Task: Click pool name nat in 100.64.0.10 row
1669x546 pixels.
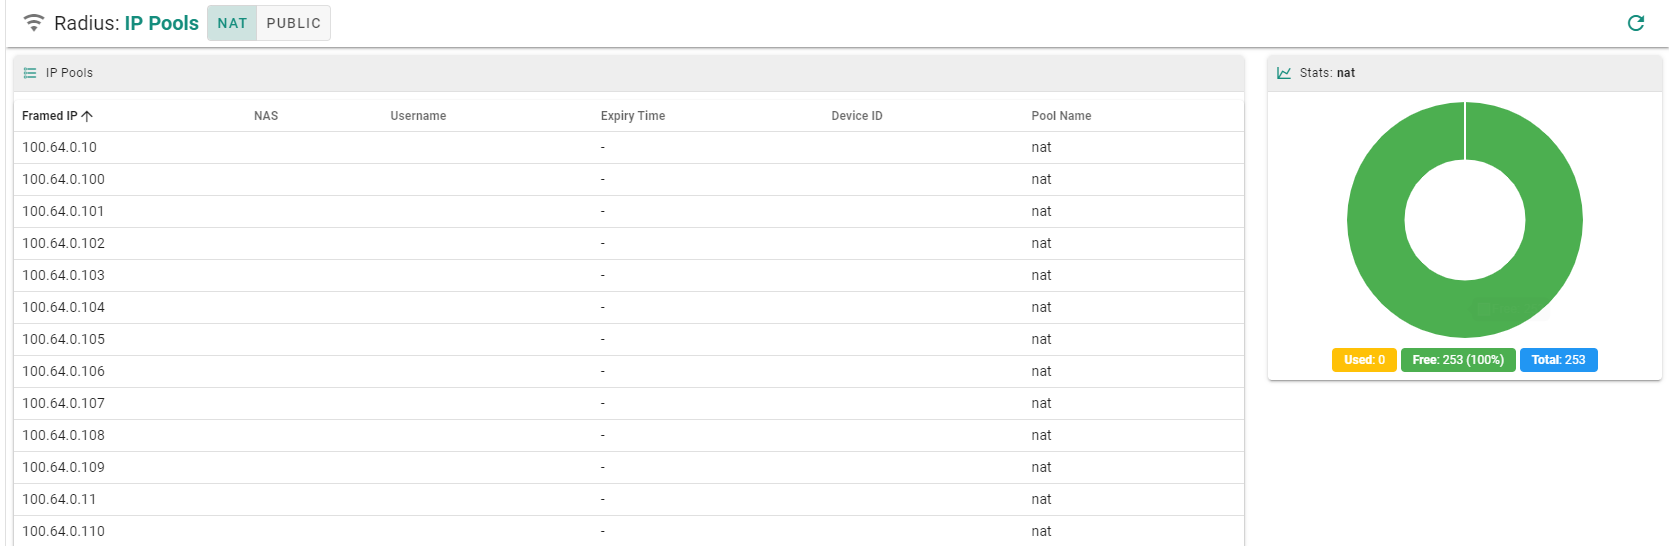Action: (x=1041, y=147)
